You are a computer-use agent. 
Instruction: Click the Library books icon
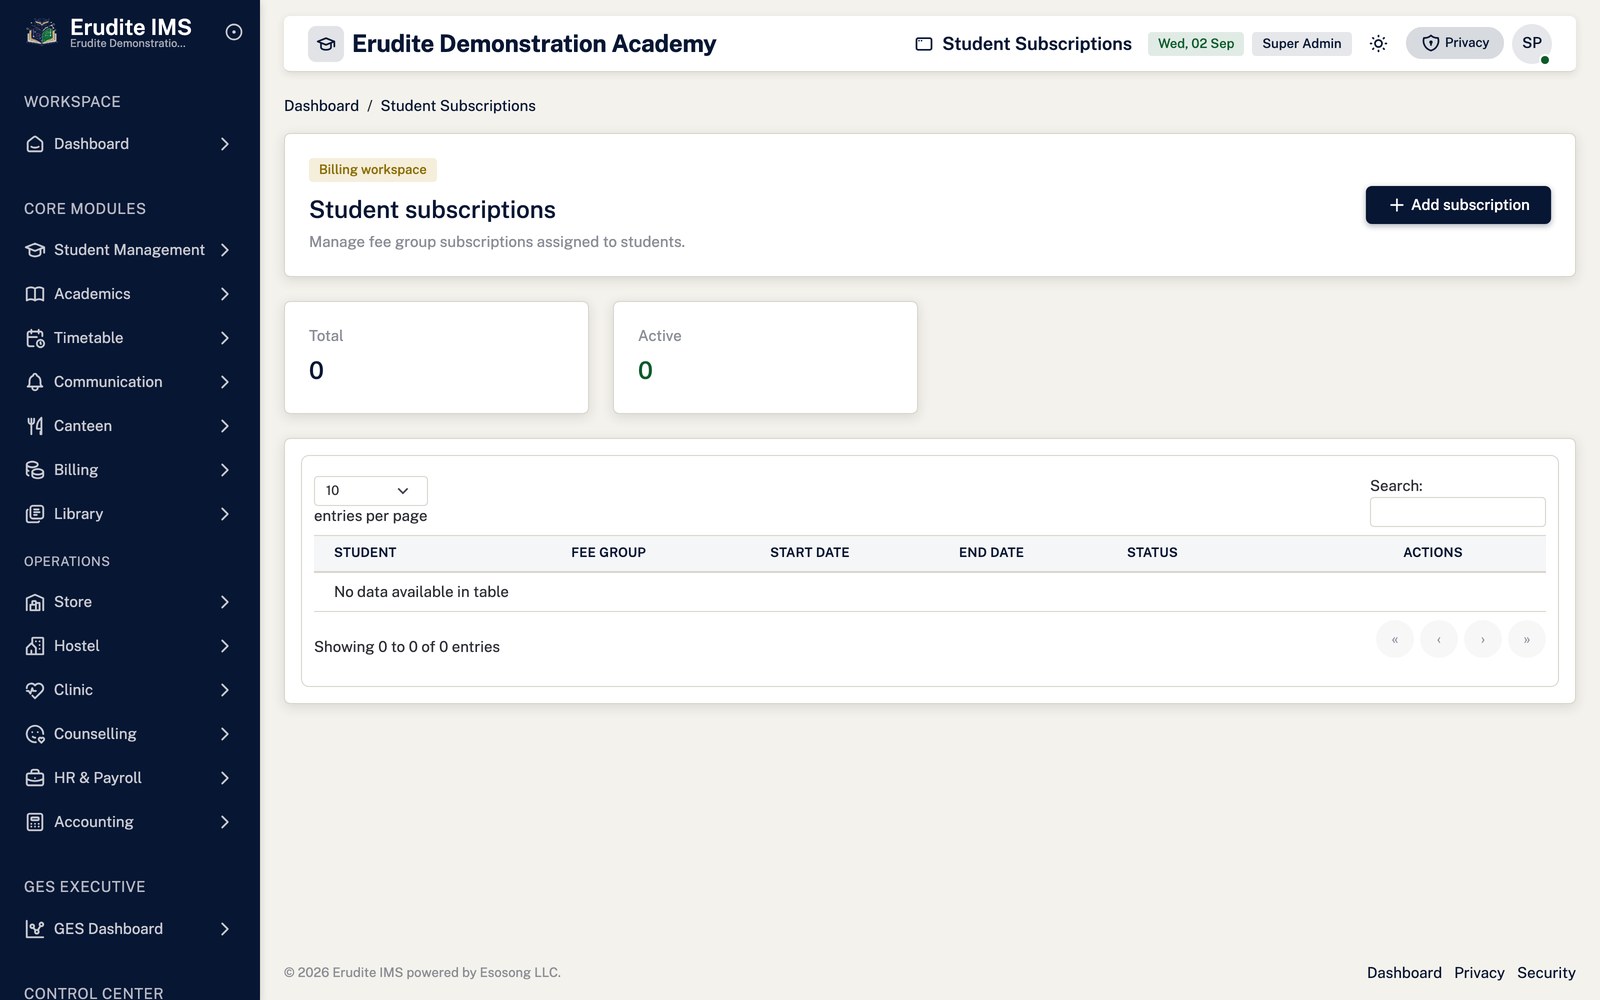click(35, 514)
